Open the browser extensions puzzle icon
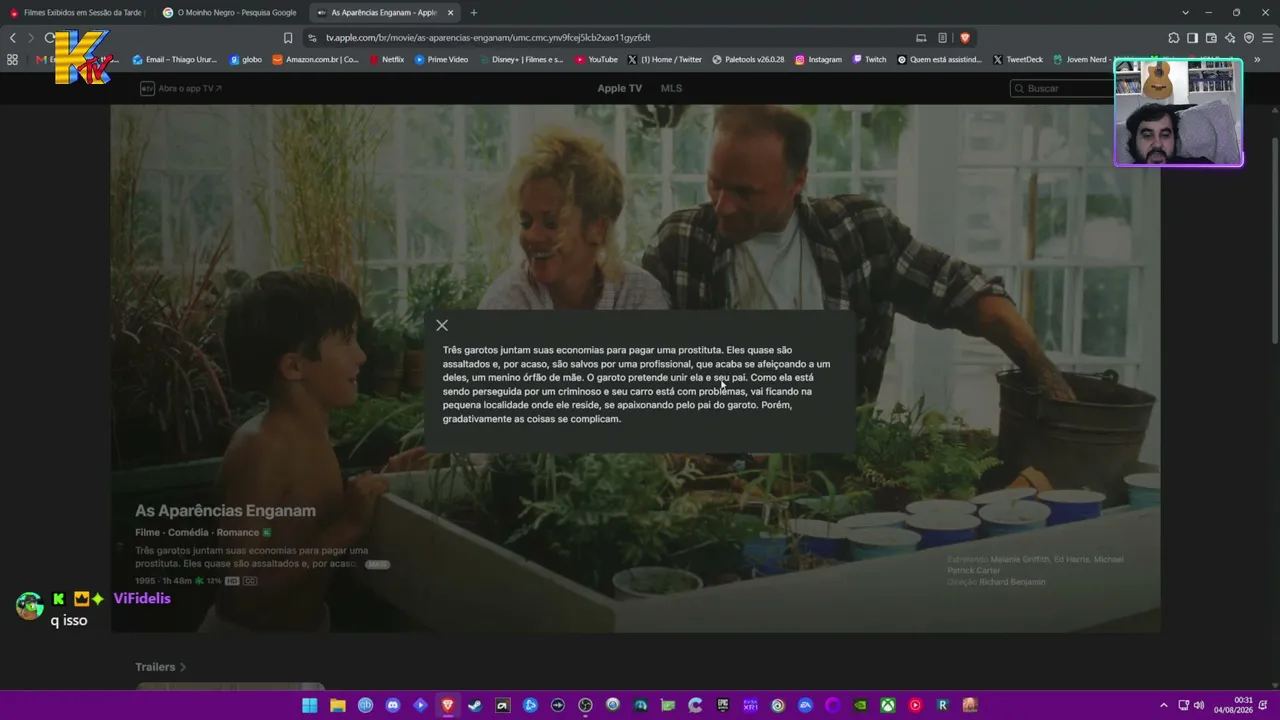 (1174, 38)
